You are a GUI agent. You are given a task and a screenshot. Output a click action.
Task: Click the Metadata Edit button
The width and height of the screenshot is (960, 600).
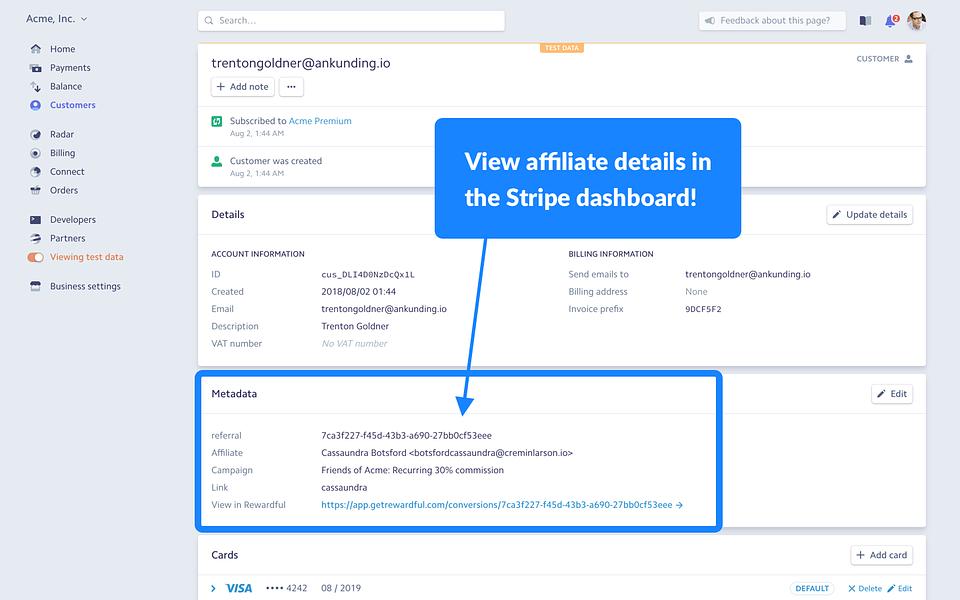pos(892,394)
